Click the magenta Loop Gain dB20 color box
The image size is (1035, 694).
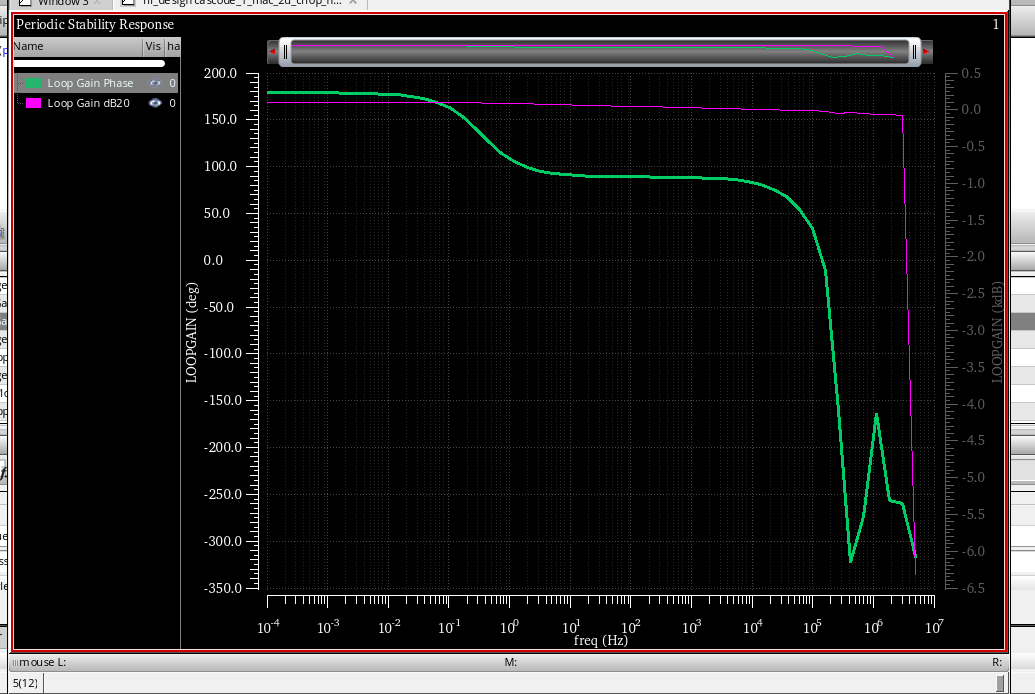click(34, 103)
